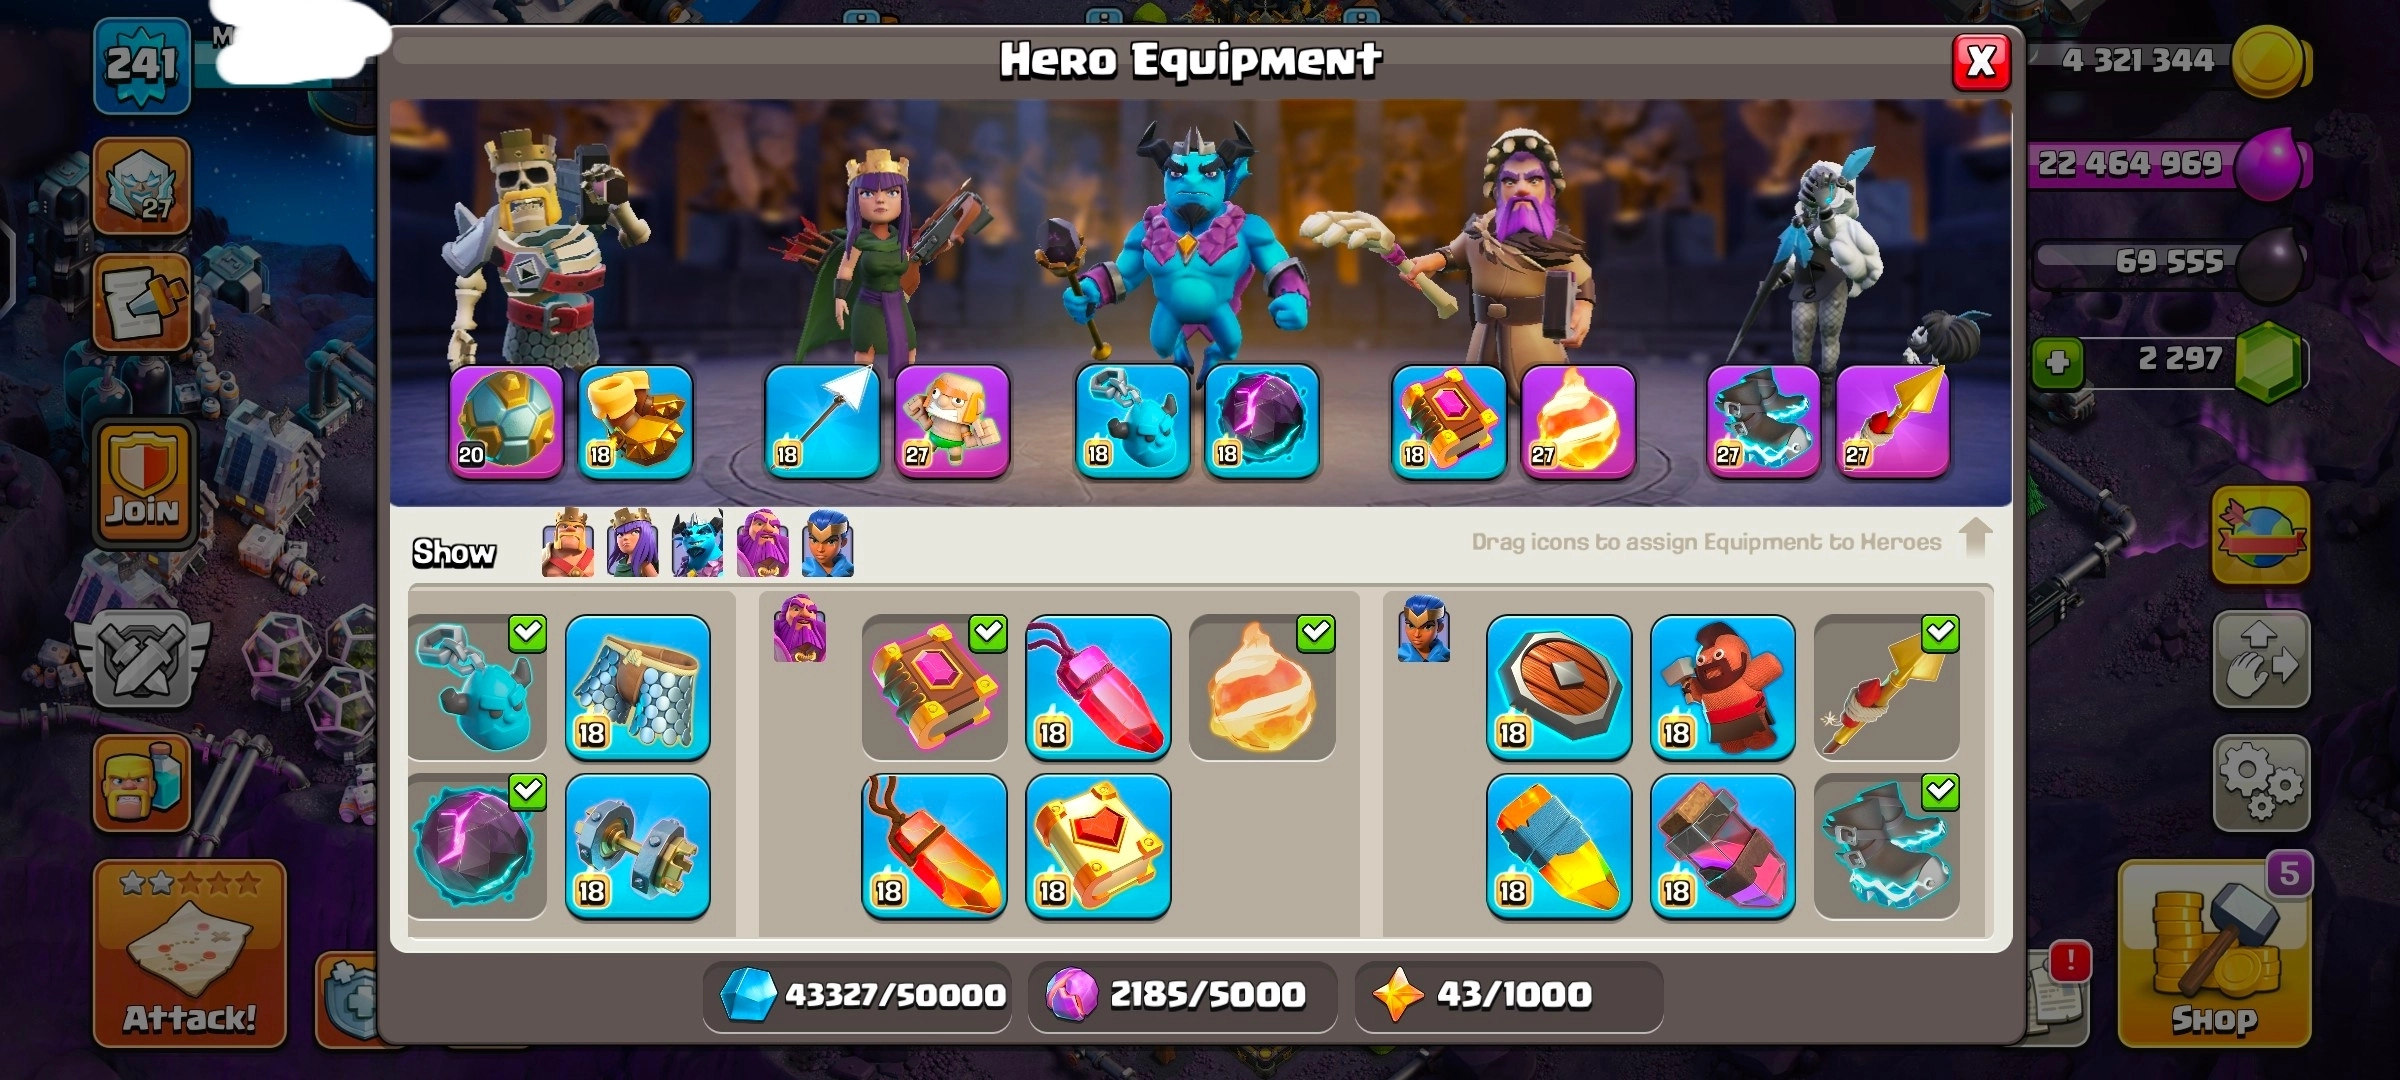Show only Minion Prince equipment
This screenshot has height=1080, width=2400.
click(698, 544)
